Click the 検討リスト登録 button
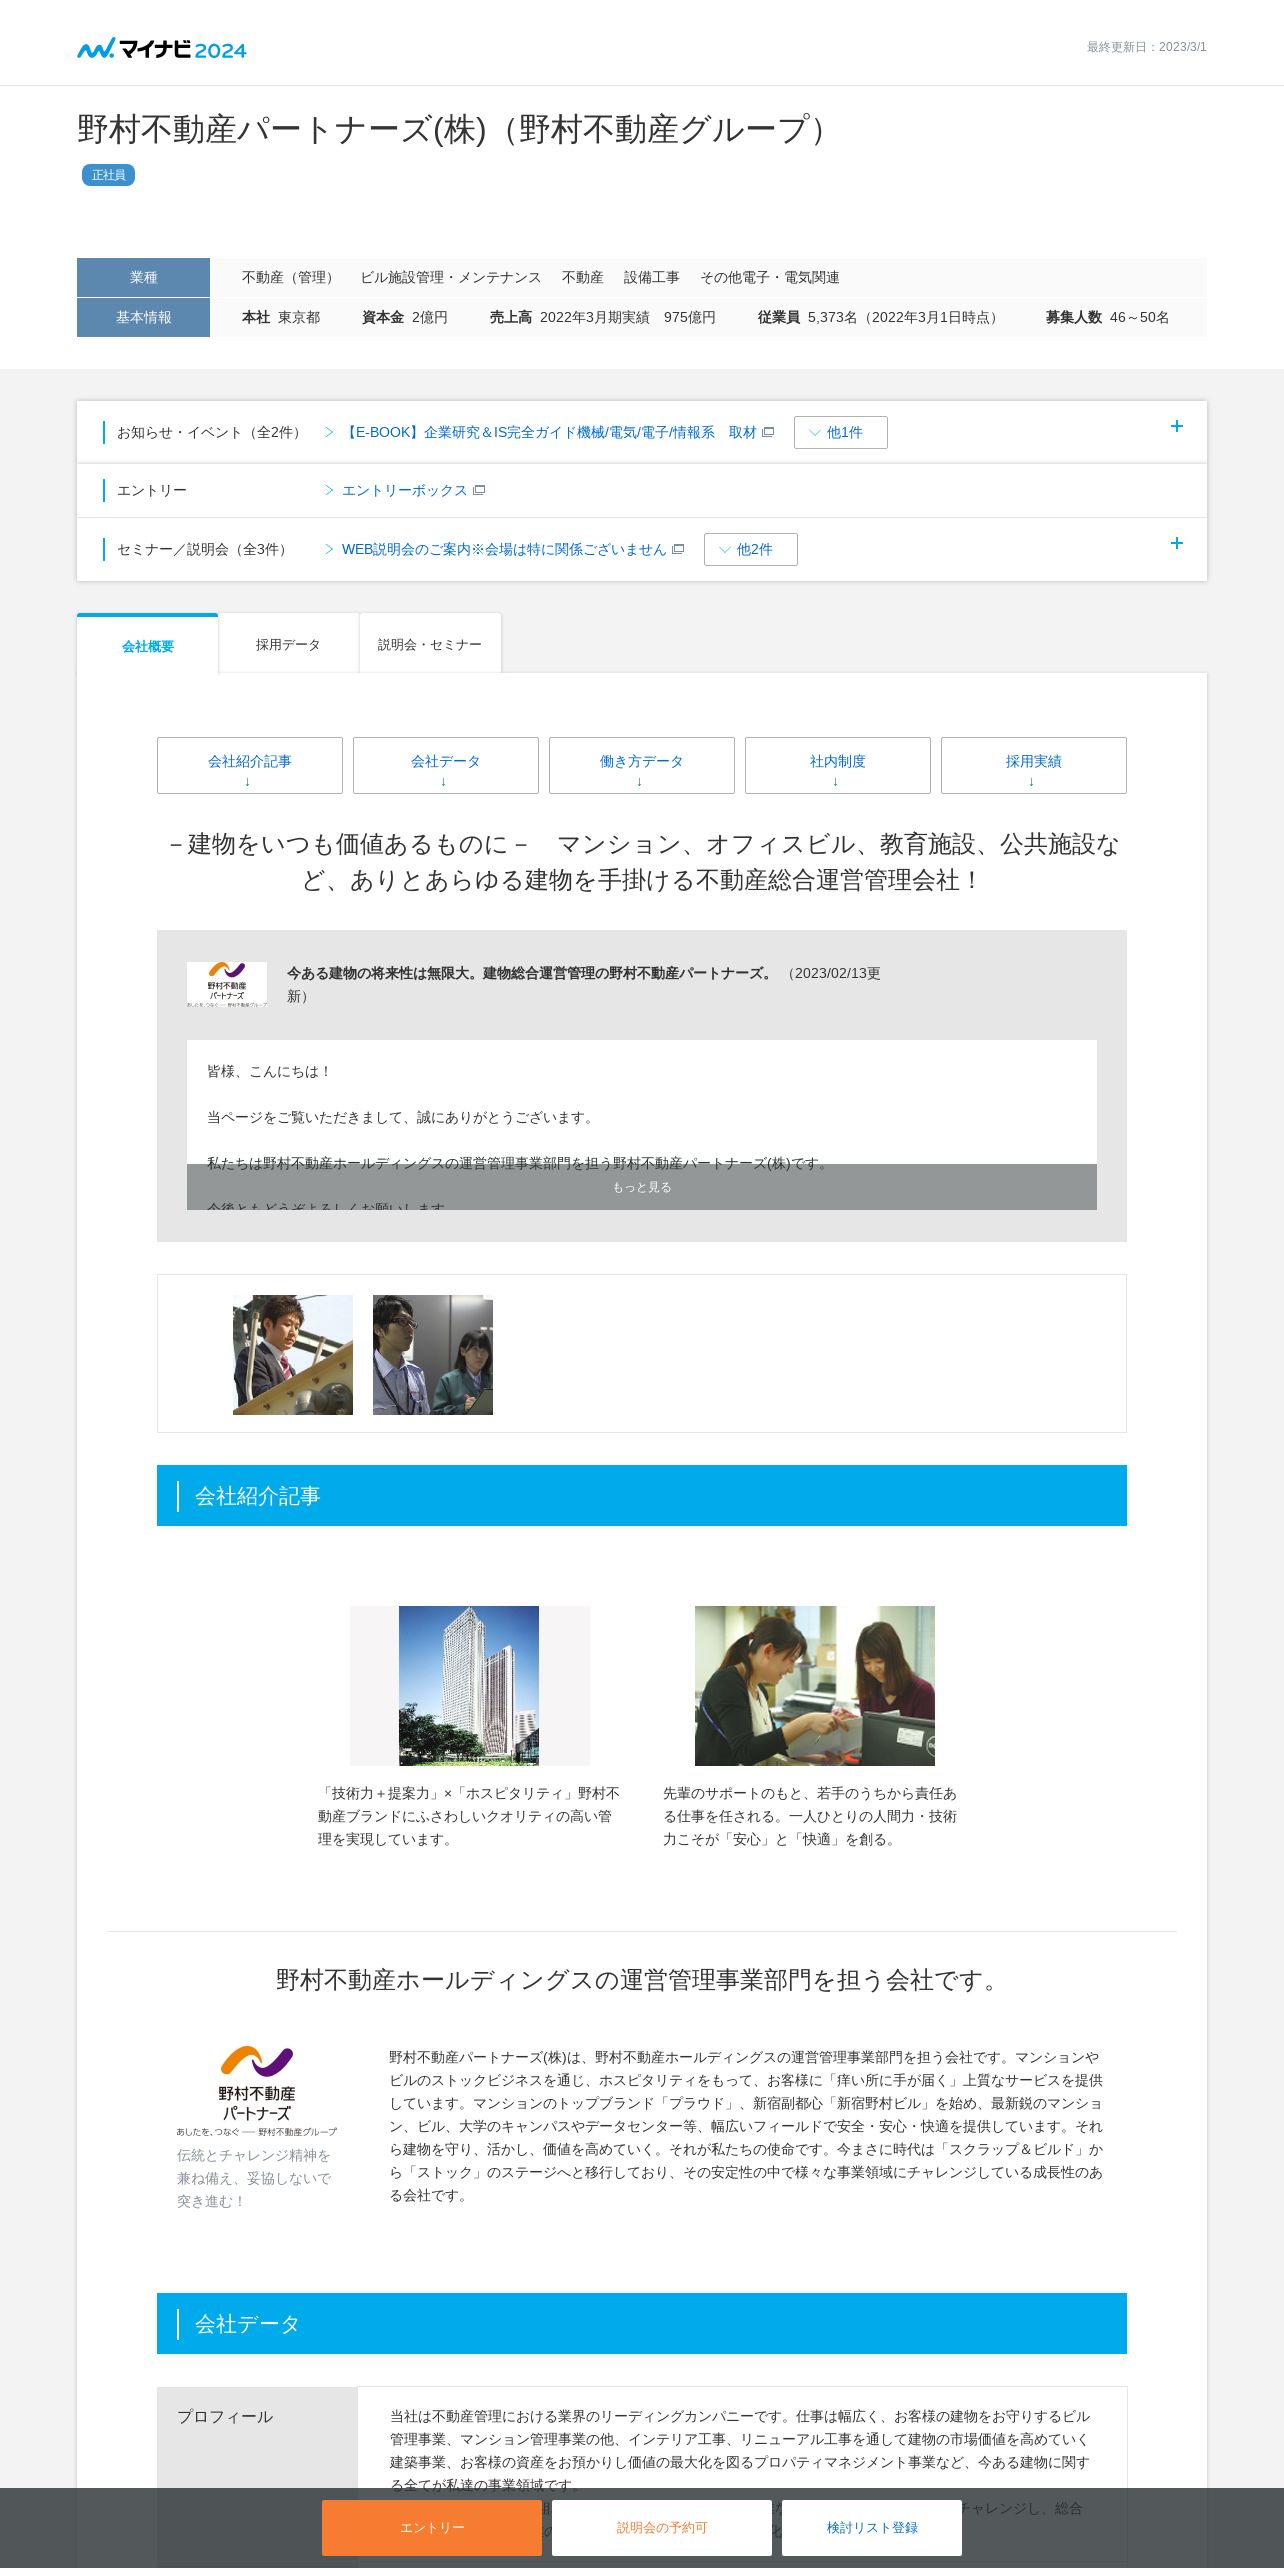The height and width of the screenshot is (2568, 1284). point(872,2528)
